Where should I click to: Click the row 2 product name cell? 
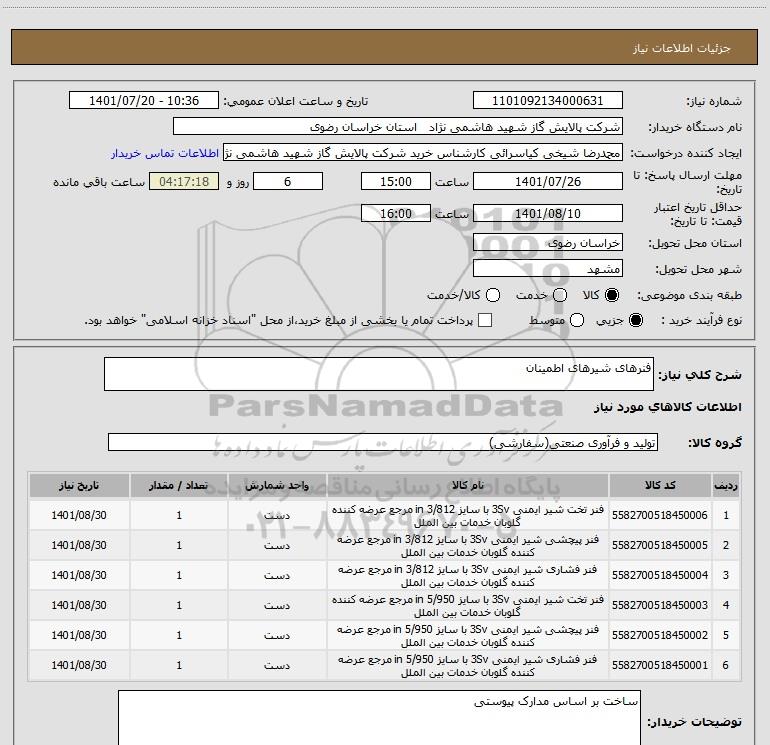(x=468, y=545)
